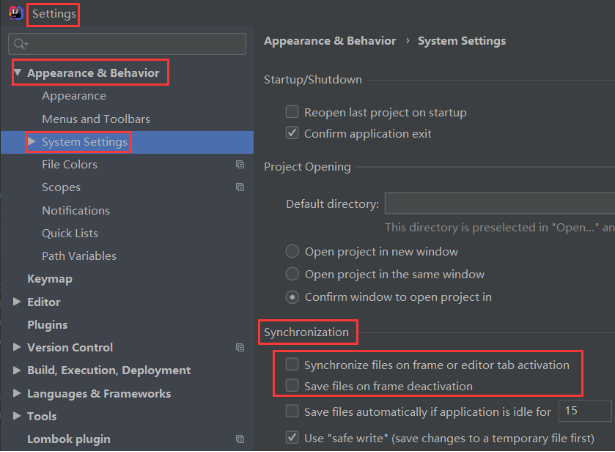Select Open project in new window
This screenshot has height=452, width=615.
coord(292,251)
